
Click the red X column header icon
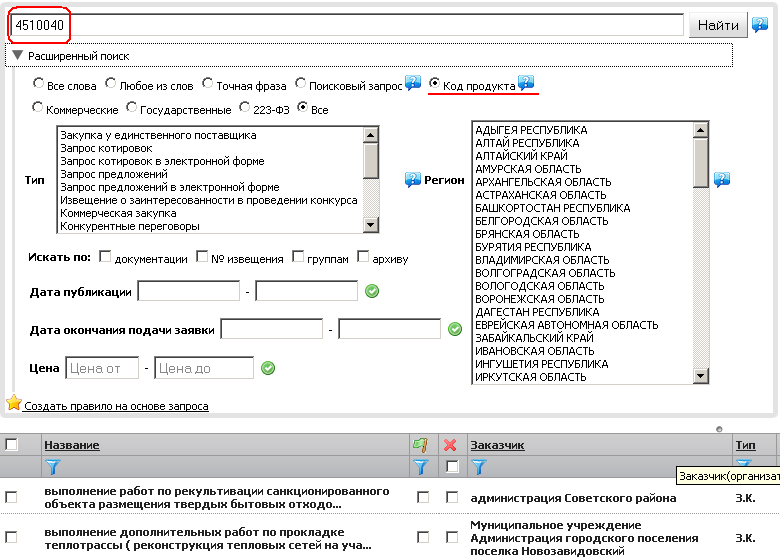[x=450, y=445]
